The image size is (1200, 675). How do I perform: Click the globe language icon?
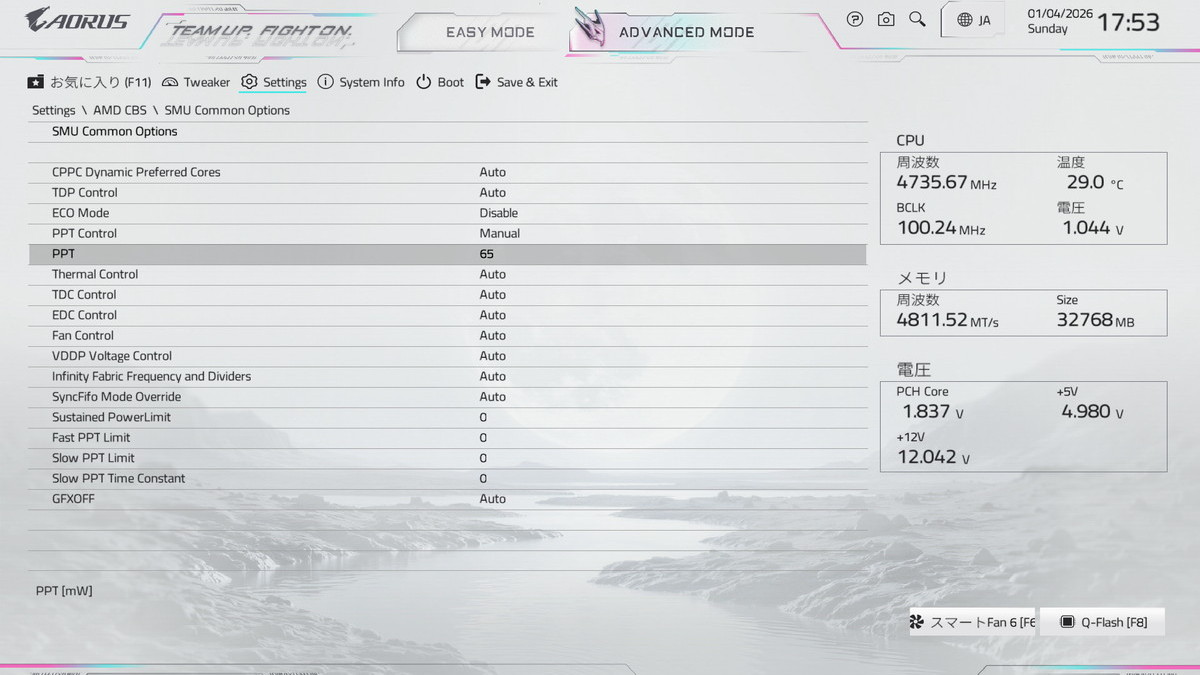pos(964,20)
